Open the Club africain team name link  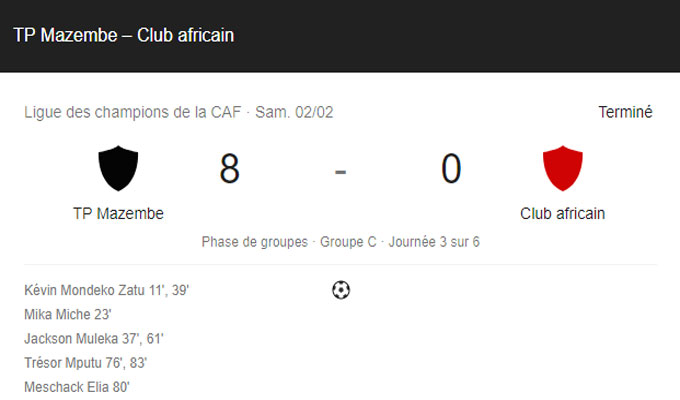[562, 213]
